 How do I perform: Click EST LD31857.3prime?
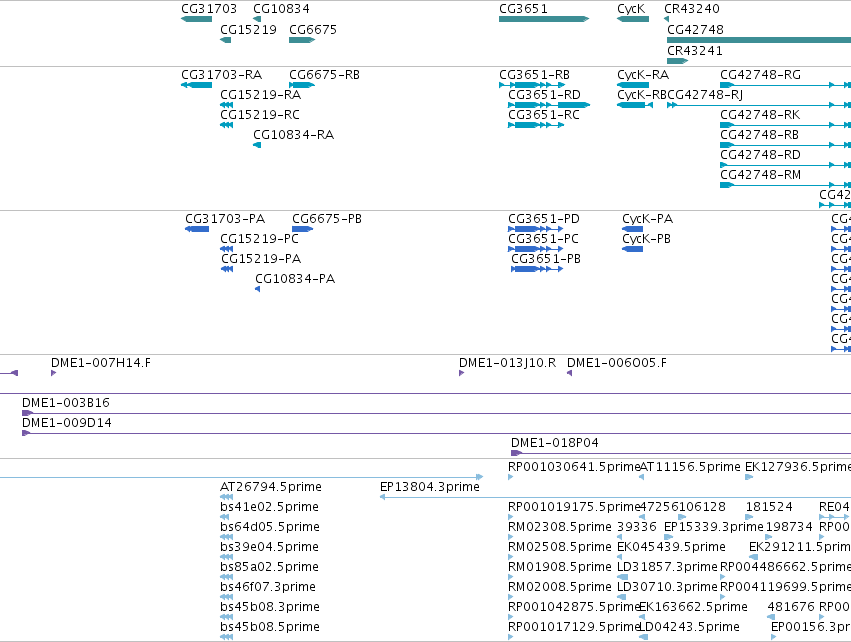623,577
